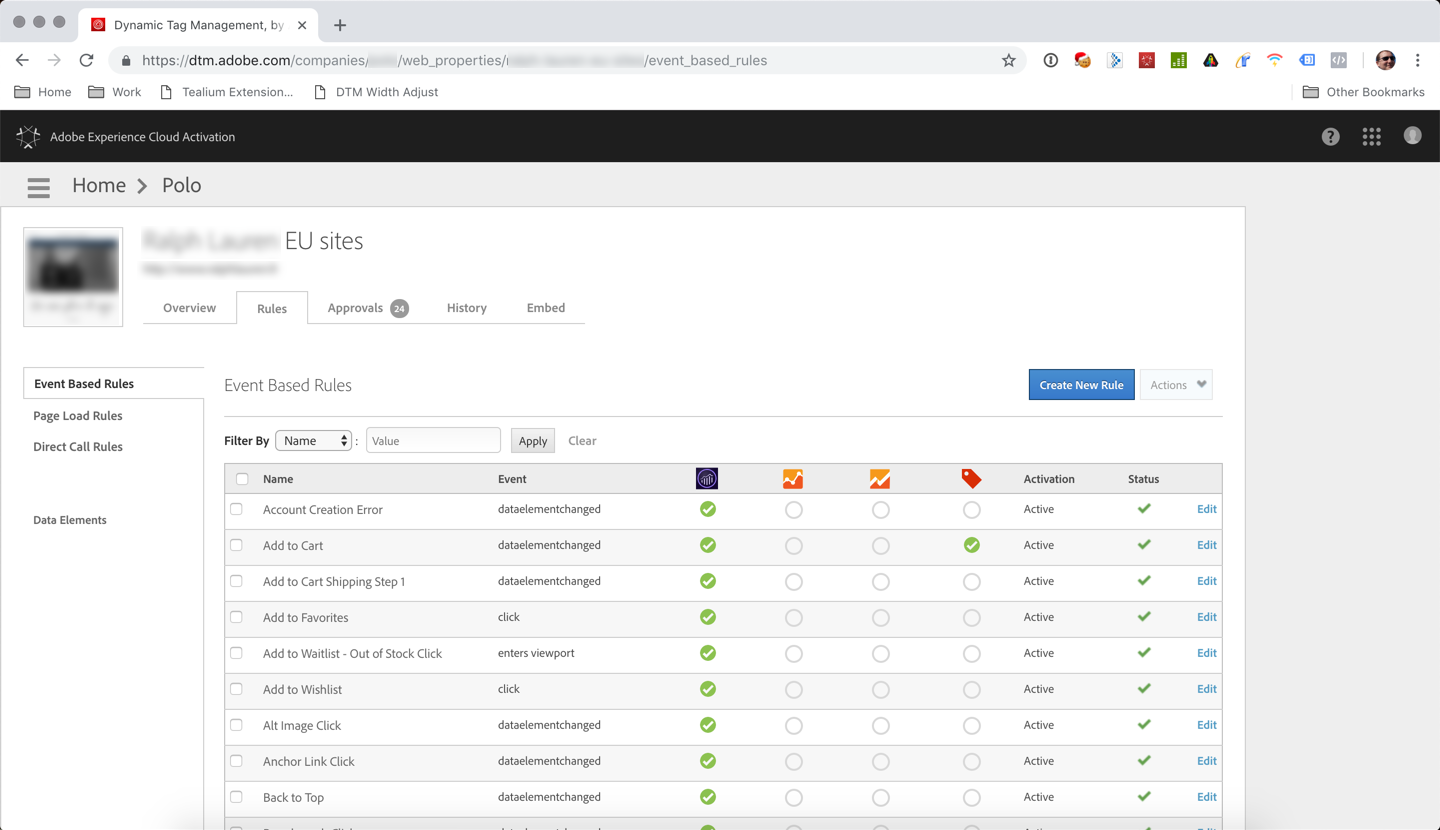Open Page Load Rules in sidebar
Screen dimensions: 1440x830
point(78,415)
